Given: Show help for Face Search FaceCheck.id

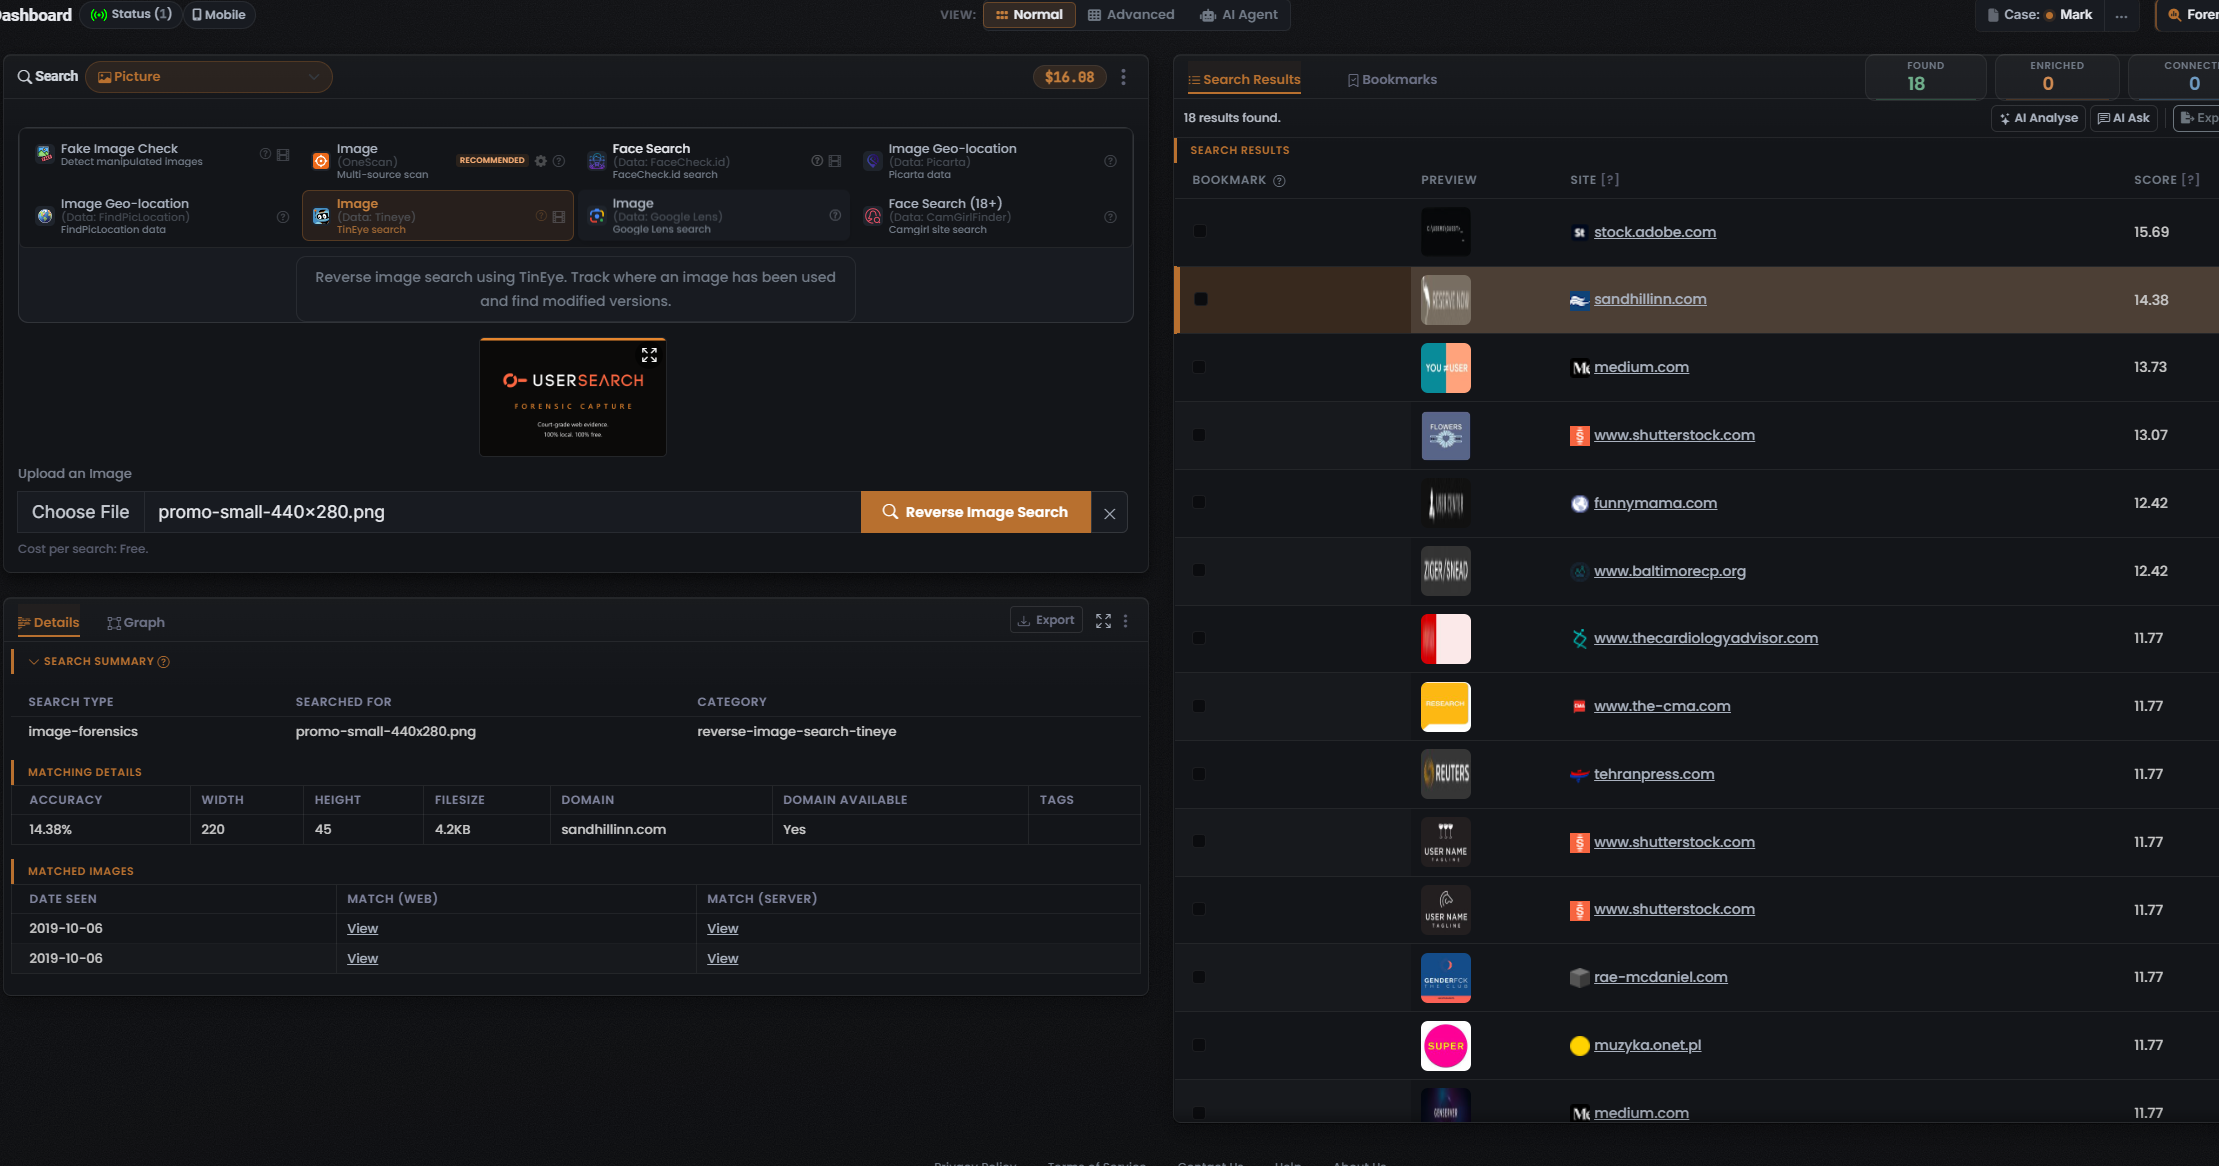Looking at the screenshot, I should (x=817, y=161).
